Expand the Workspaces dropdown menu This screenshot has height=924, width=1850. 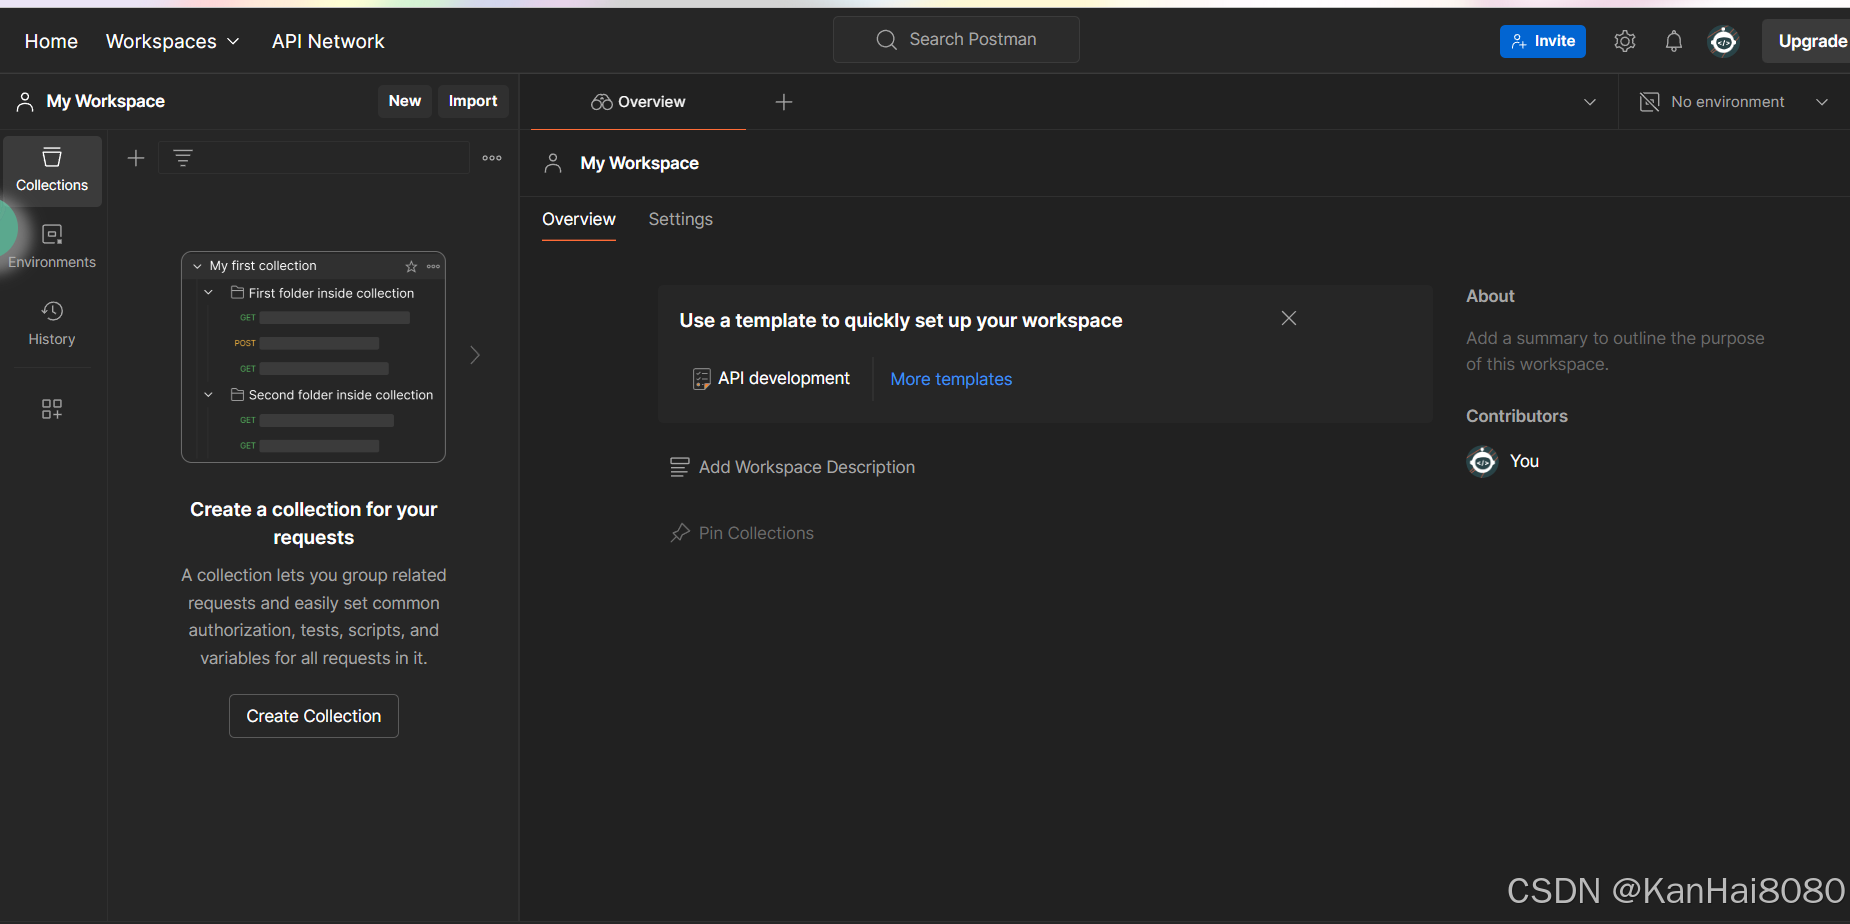point(172,41)
